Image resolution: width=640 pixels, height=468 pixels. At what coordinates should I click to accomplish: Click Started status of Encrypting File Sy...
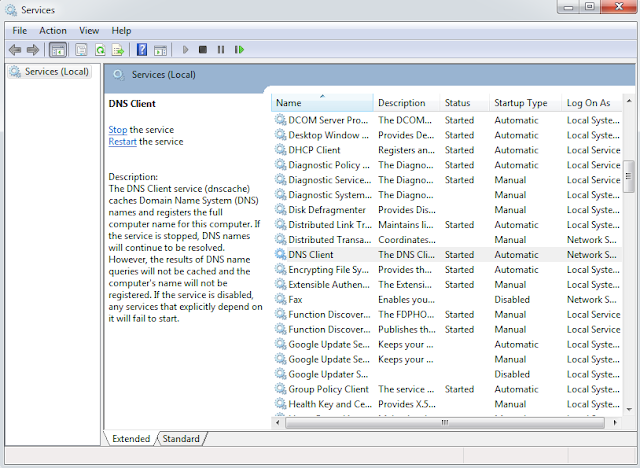(459, 270)
